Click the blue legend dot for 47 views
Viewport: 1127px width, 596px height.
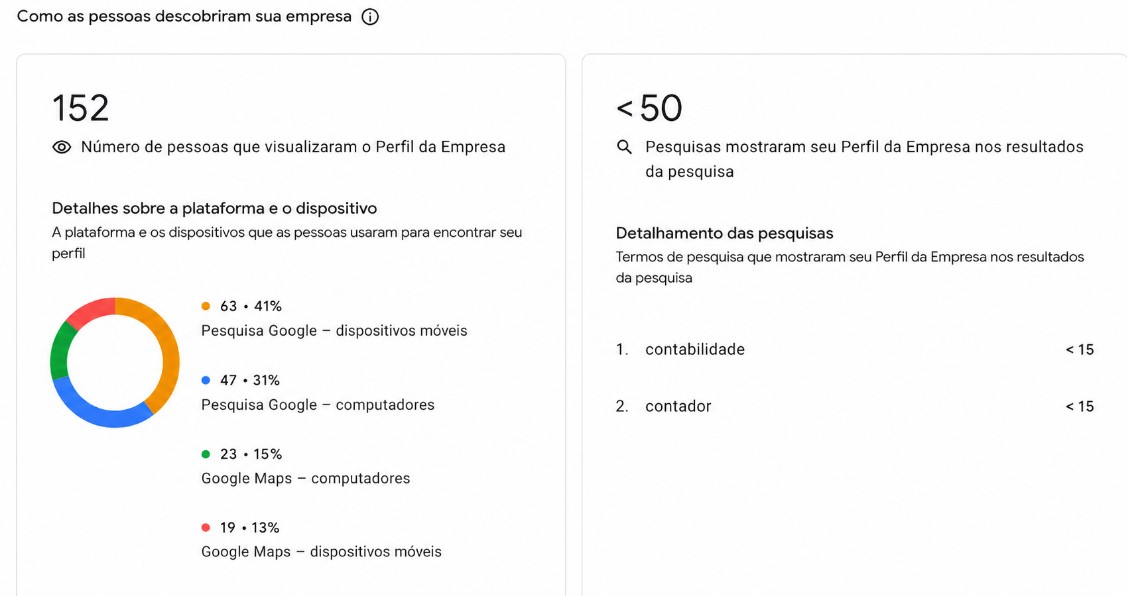pyautogui.click(x=206, y=380)
